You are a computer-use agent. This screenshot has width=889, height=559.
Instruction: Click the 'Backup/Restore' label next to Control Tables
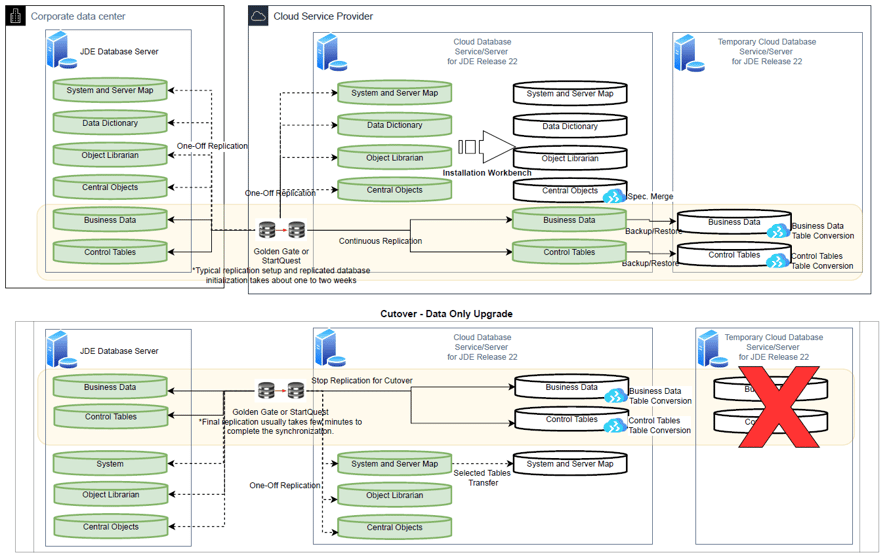(650, 264)
